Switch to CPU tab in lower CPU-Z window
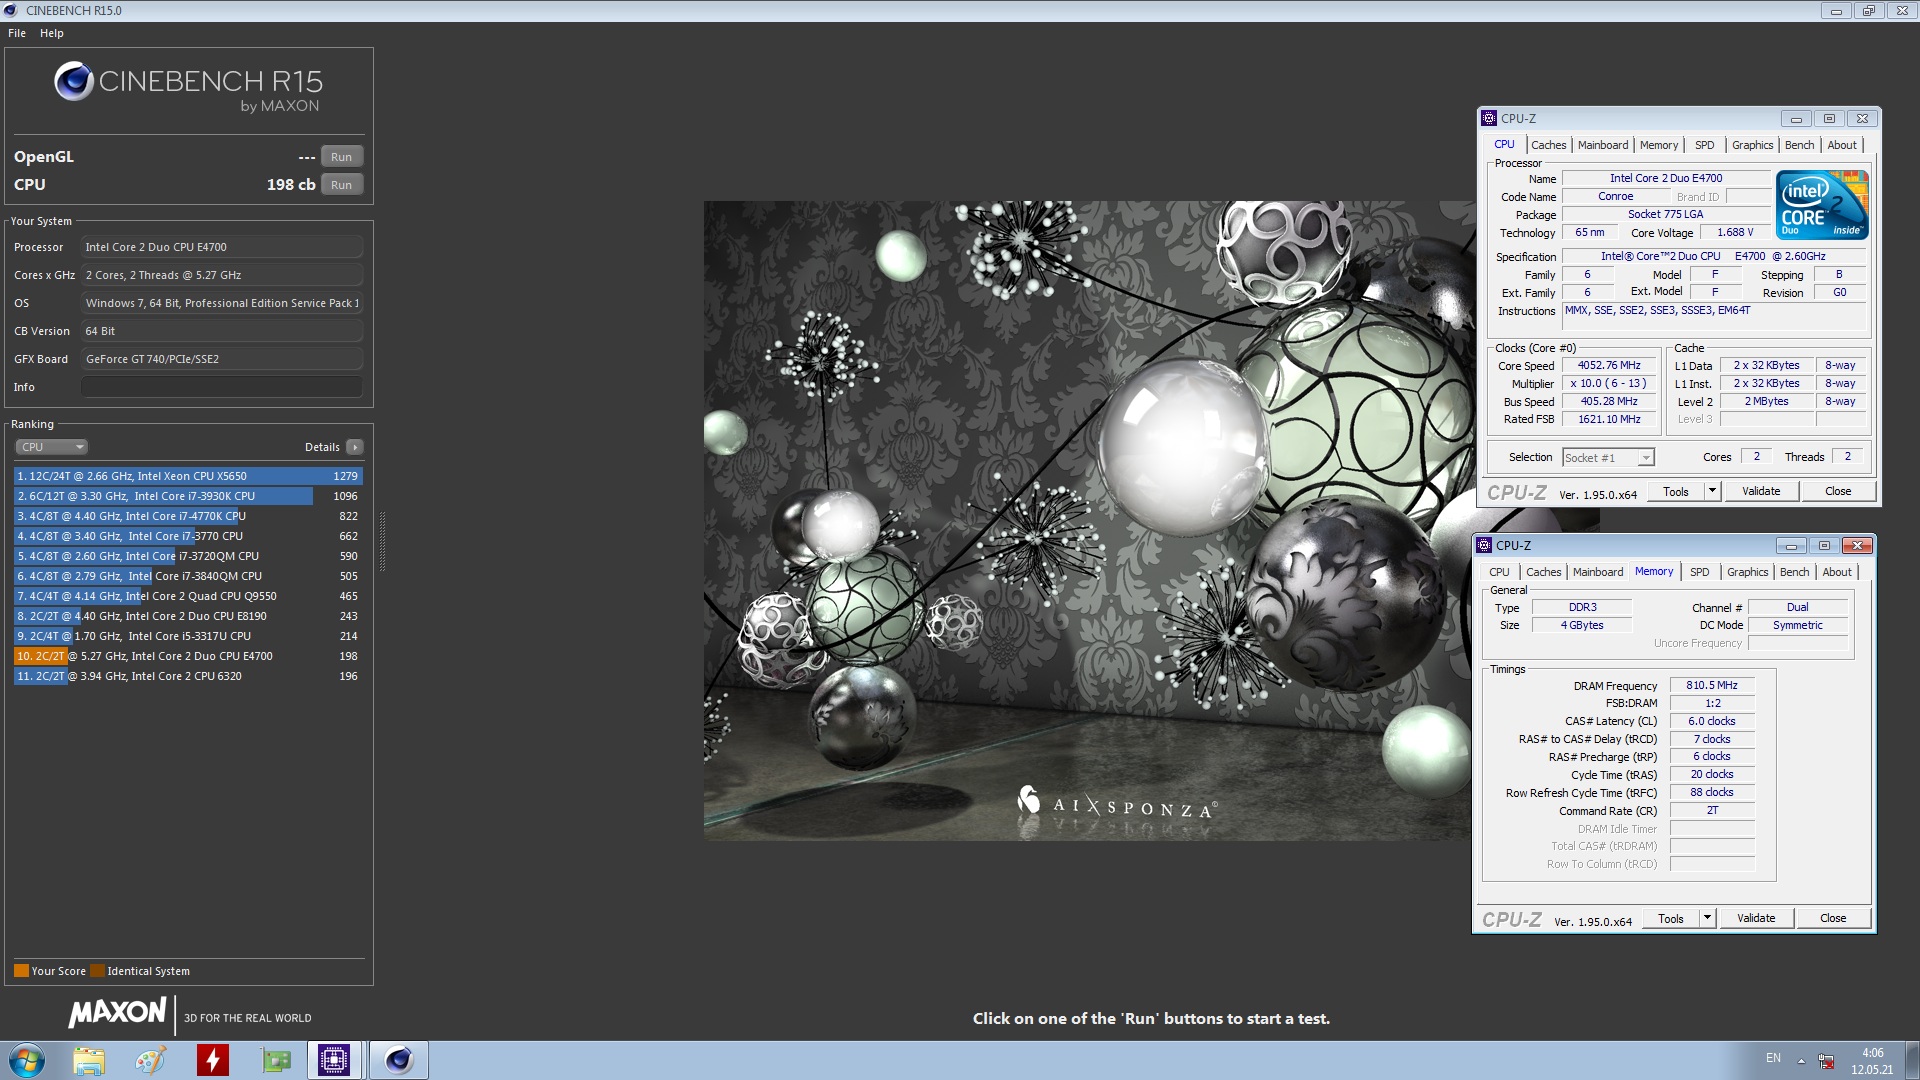This screenshot has height=1080, width=1920. pos(1499,572)
